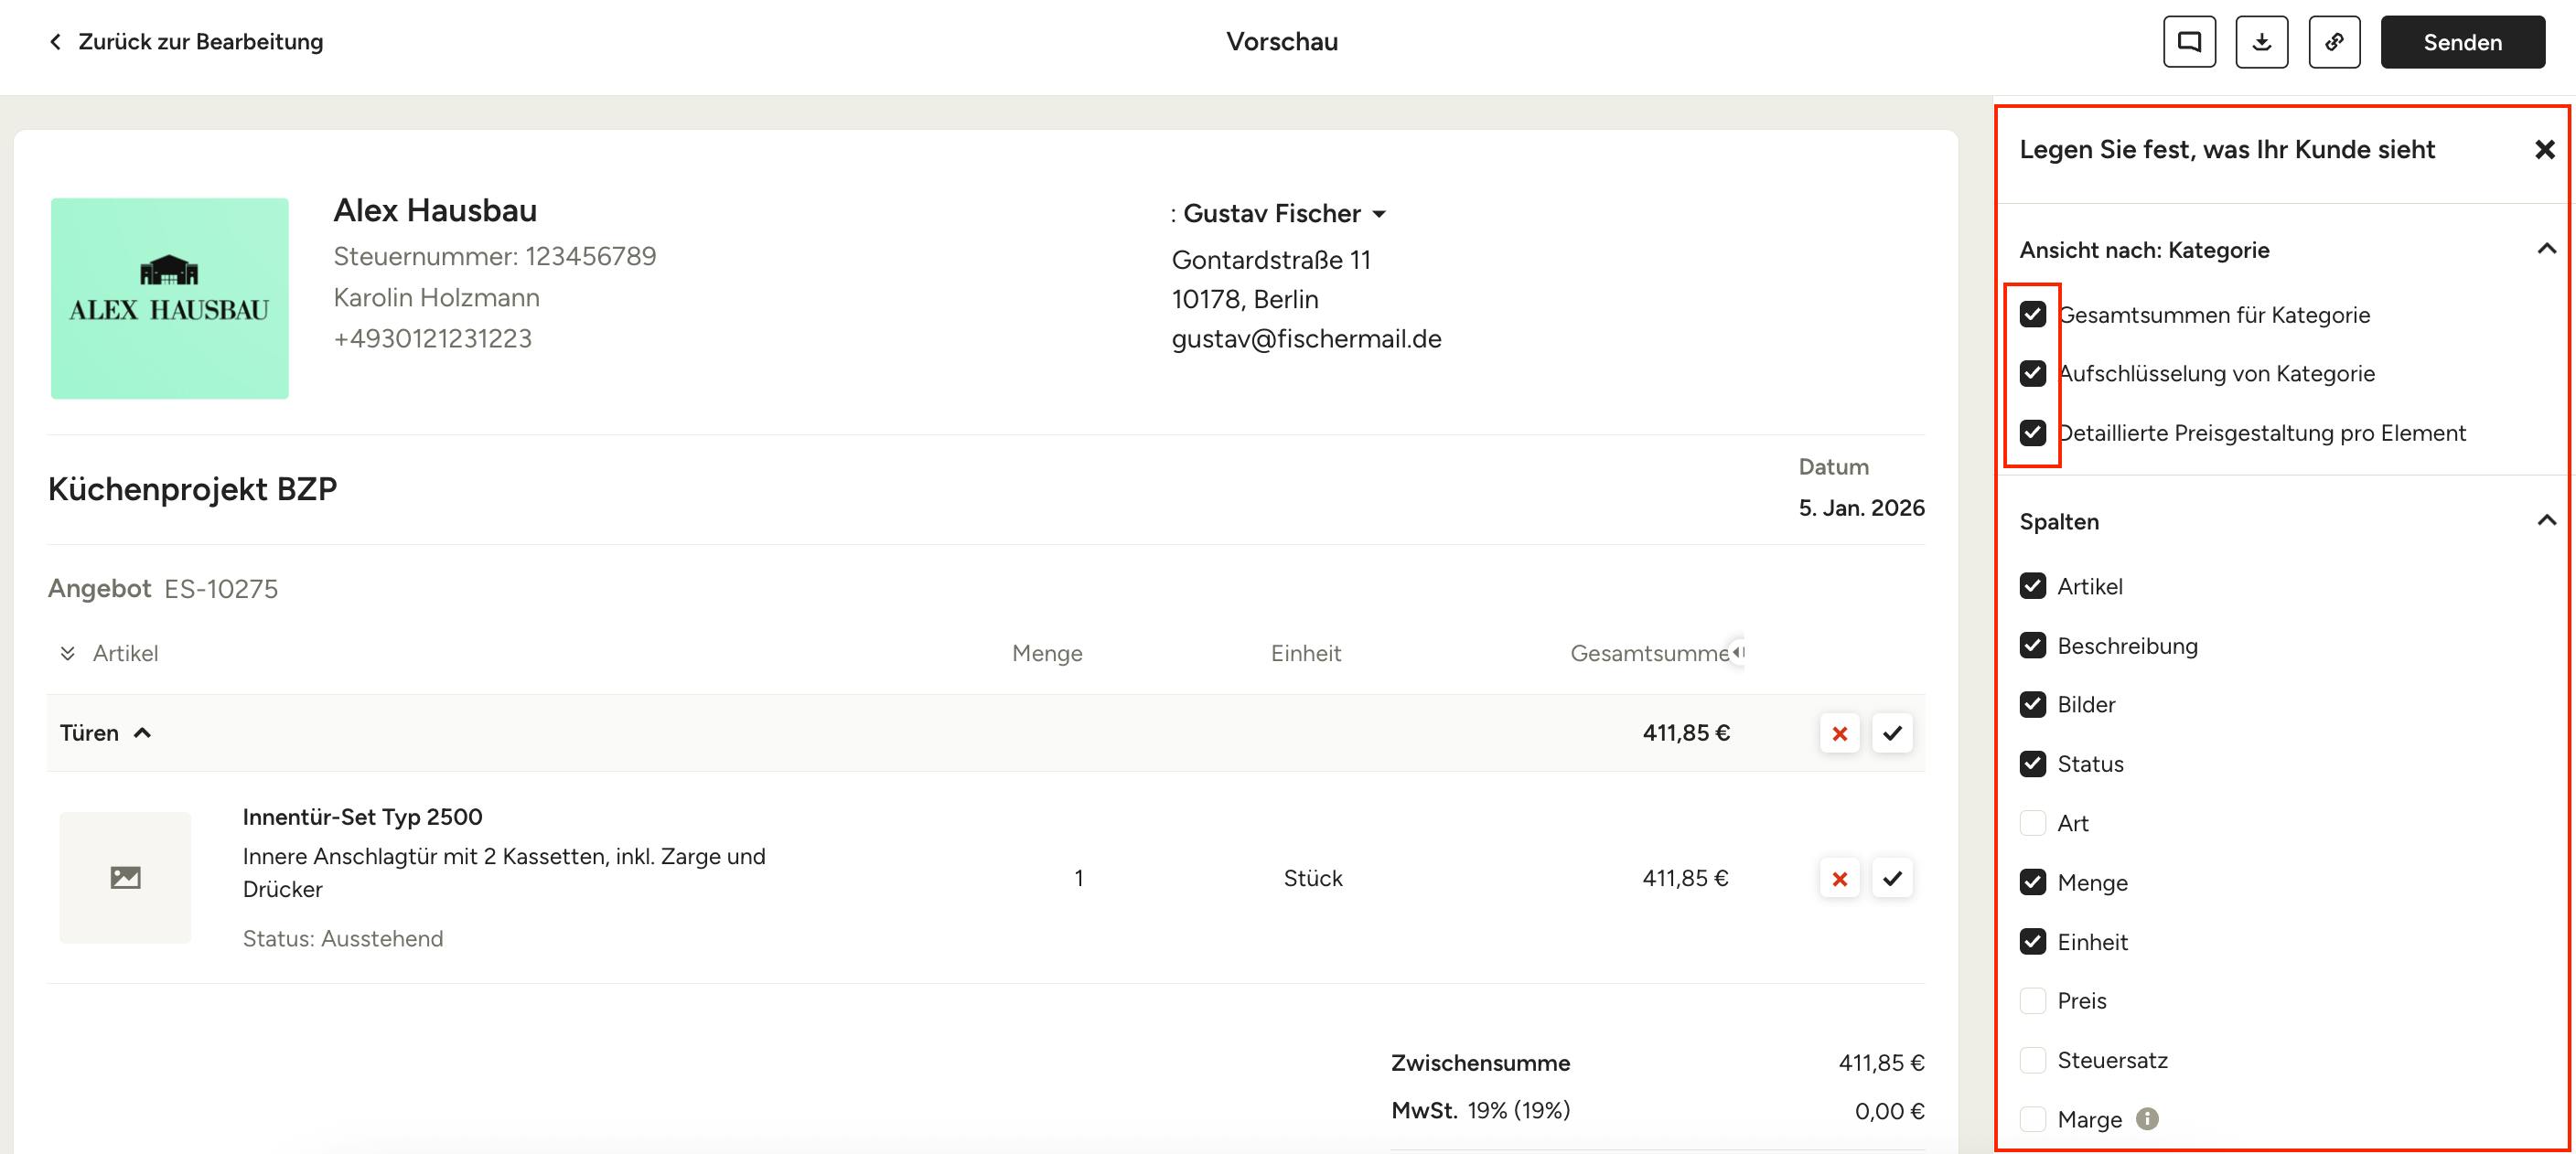
Task: Disable the Bilder column checkbox
Action: coord(2032,705)
